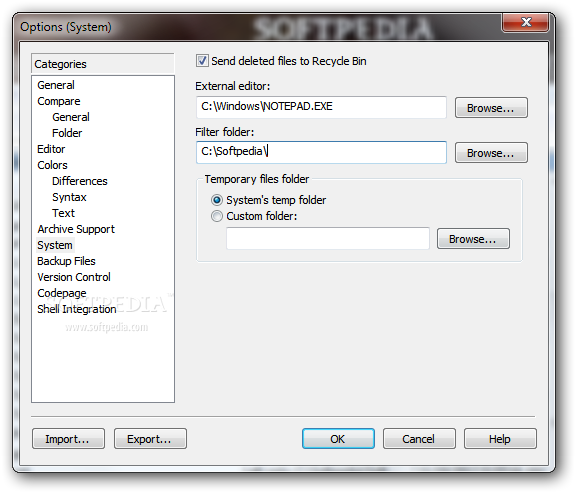Select Folder category under Compare
This screenshot has width=576, height=493.
(x=67, y=133)
